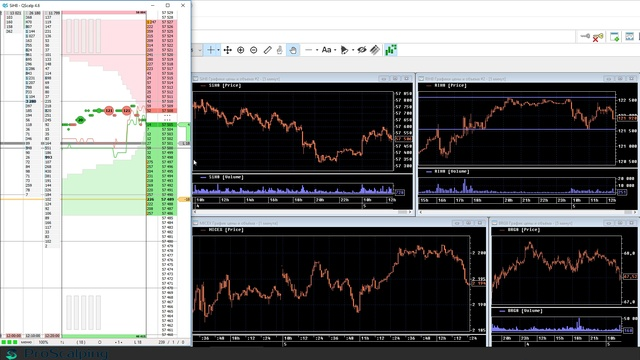Click the zoom in magnifier icon
Image resolution: width=640 pixels, height=360 pixels.
pos(241,50)
